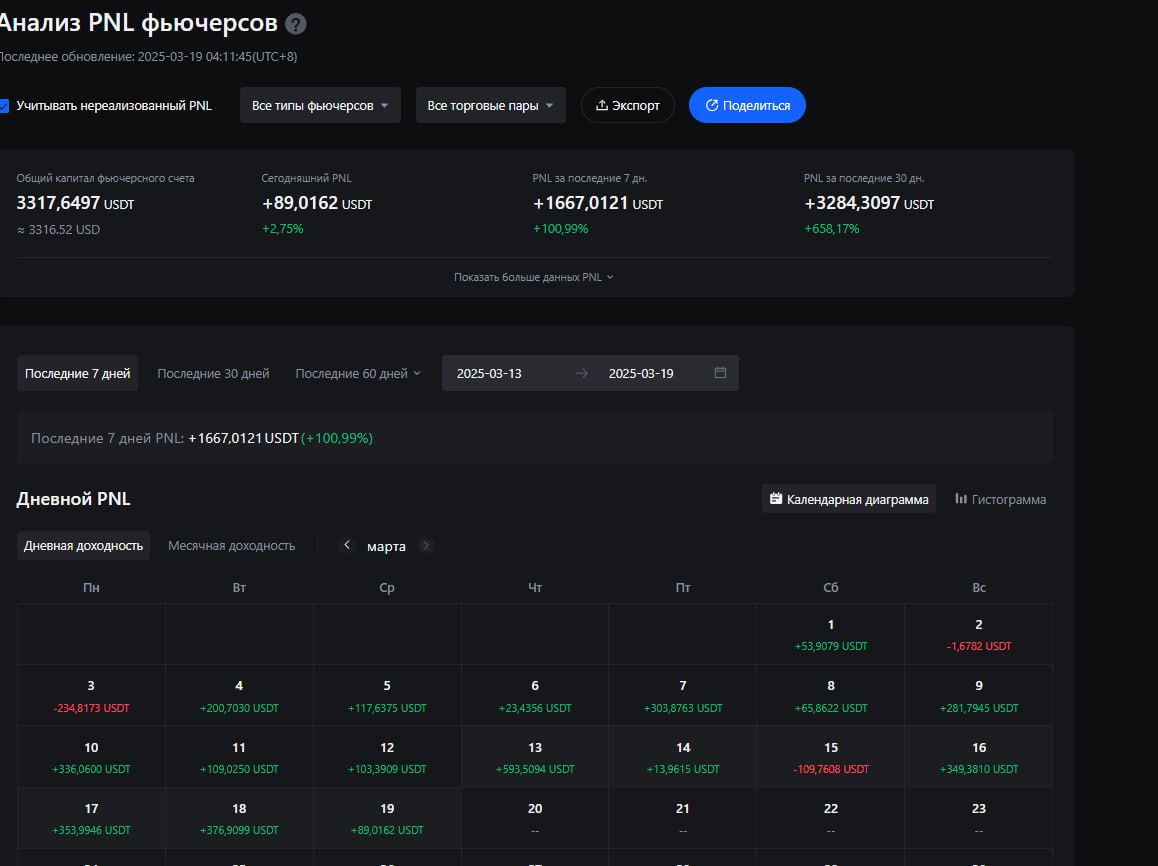Click the 'Дневной PNL' section heading
Image resolution: width=1158 pixels, height=866 pixels.
coord(73,499)
